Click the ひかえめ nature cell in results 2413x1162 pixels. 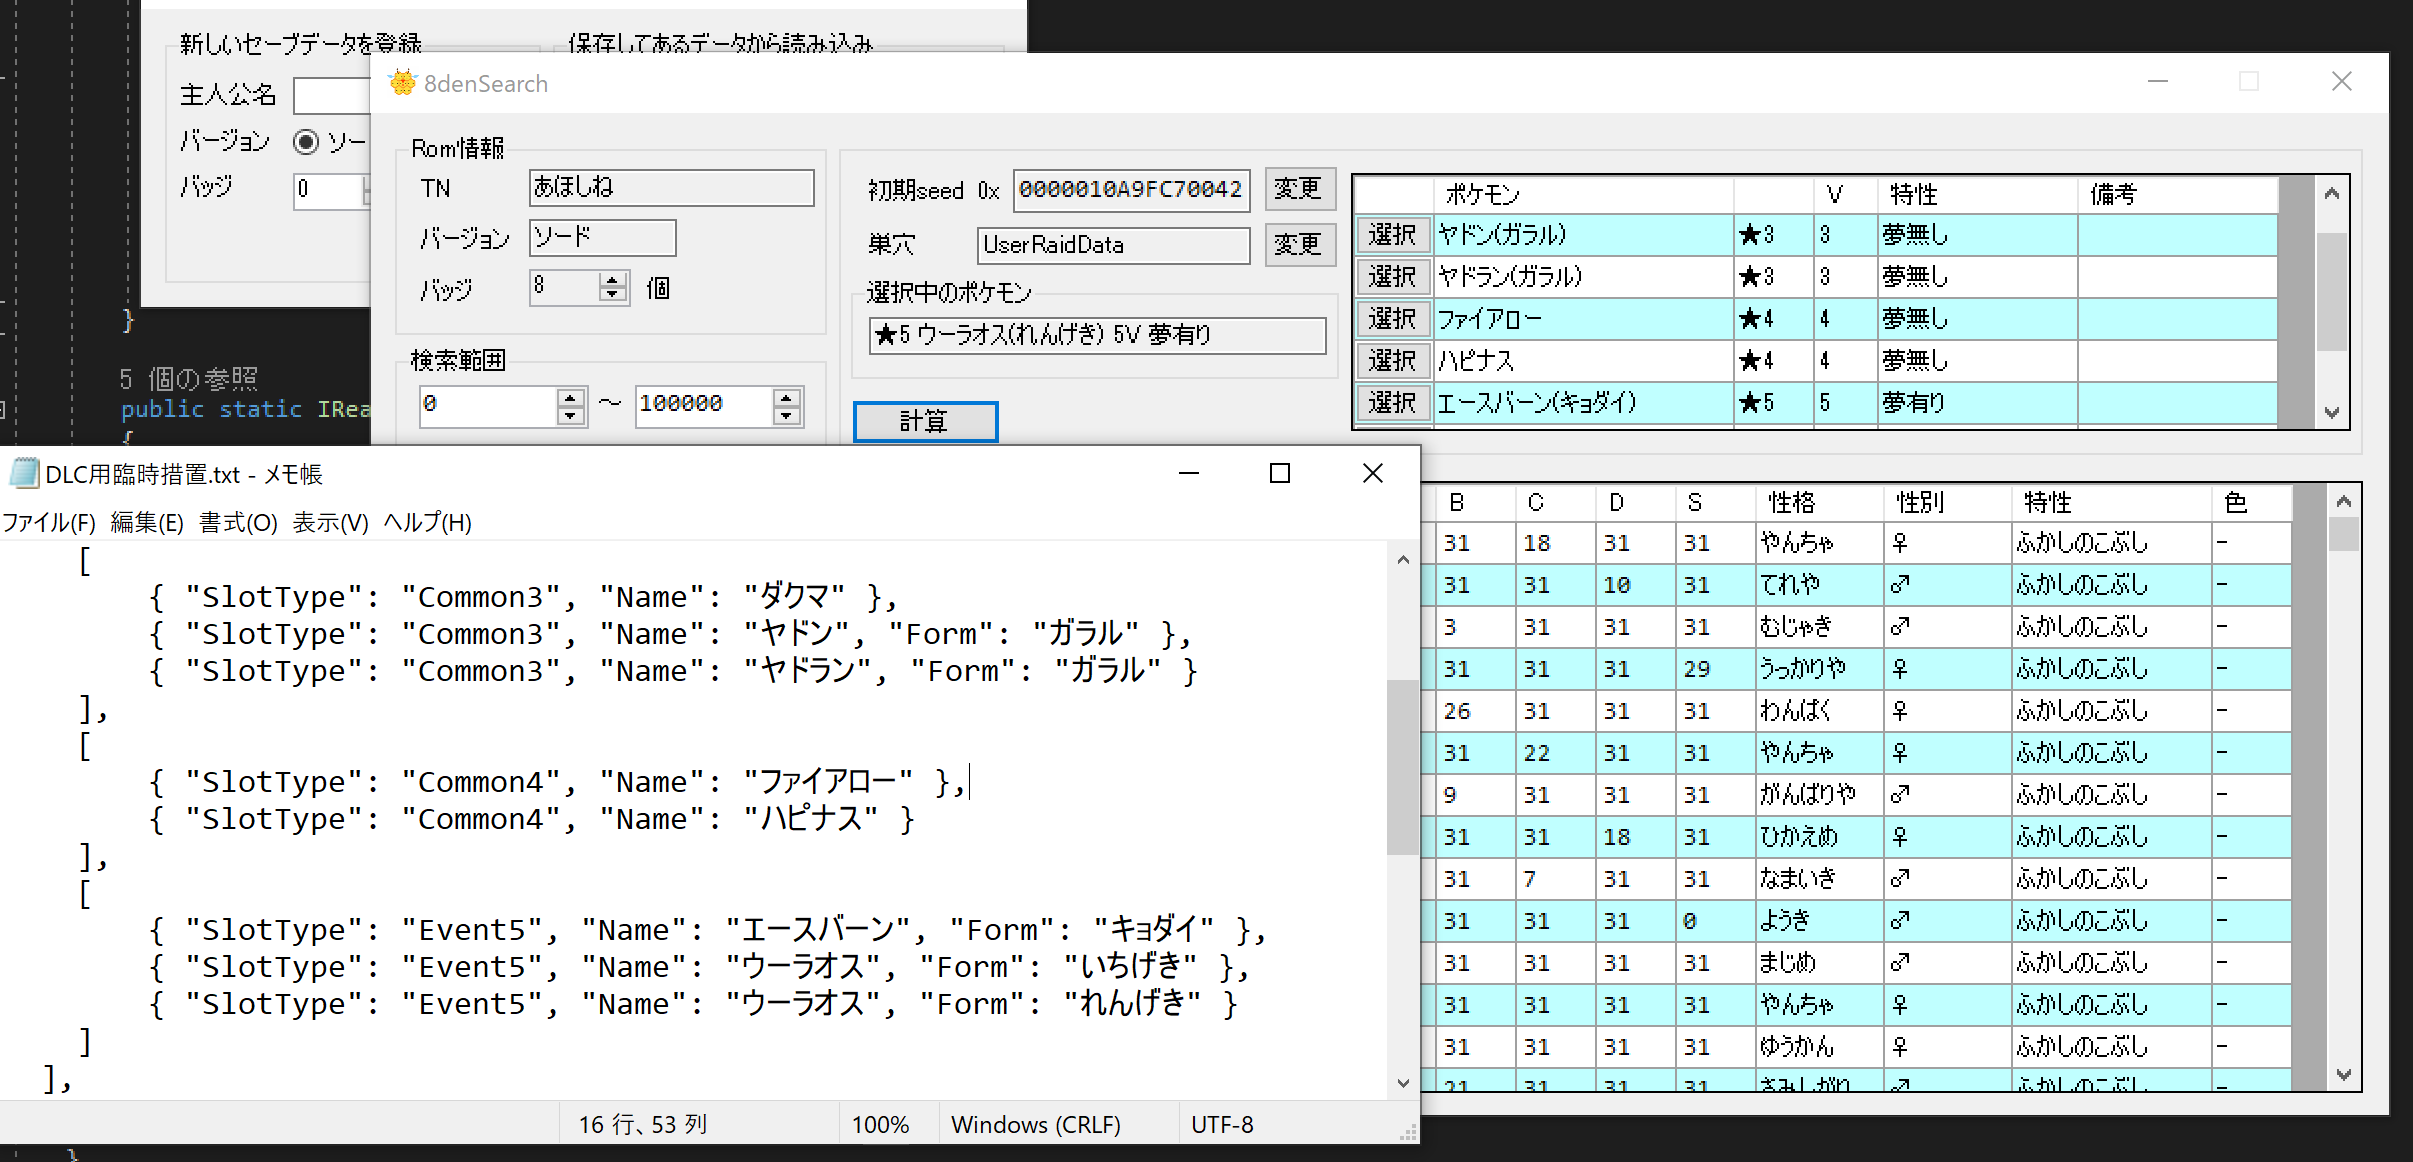(x=1819, y=837)
